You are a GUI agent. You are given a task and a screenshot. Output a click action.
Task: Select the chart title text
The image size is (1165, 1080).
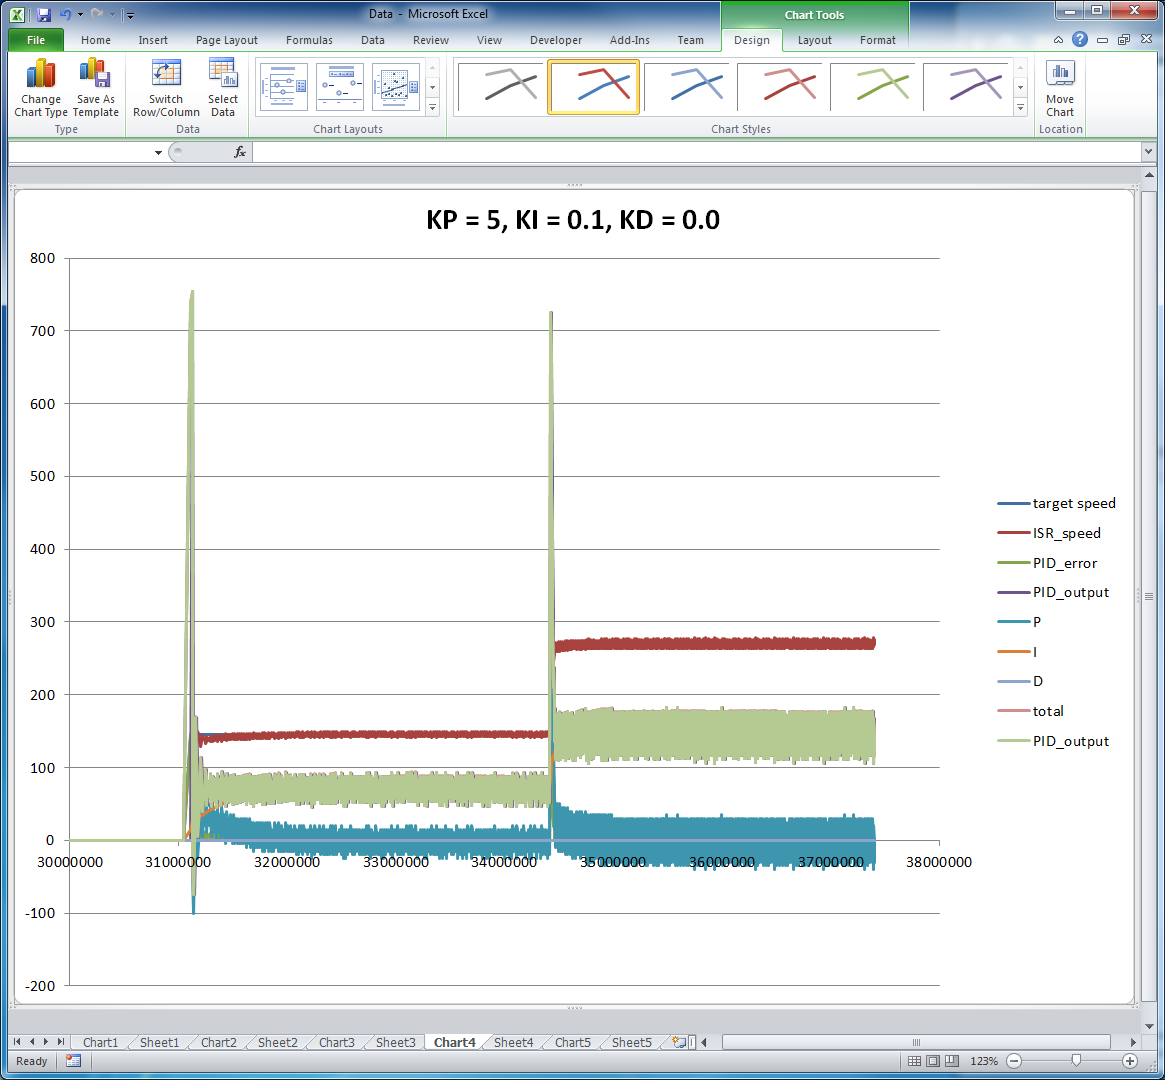(573, 220)
